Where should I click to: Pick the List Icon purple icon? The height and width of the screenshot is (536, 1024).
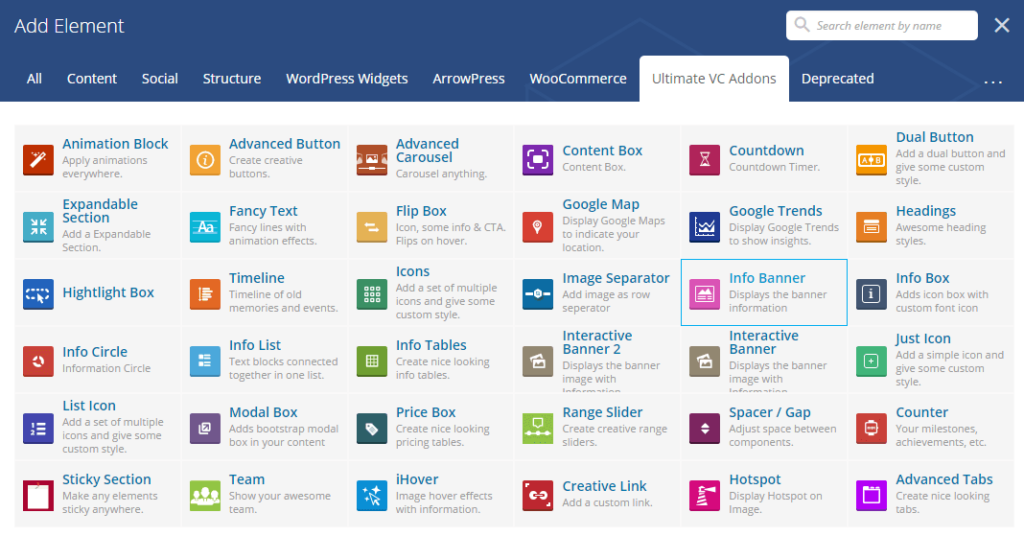[x=38, y=428]
